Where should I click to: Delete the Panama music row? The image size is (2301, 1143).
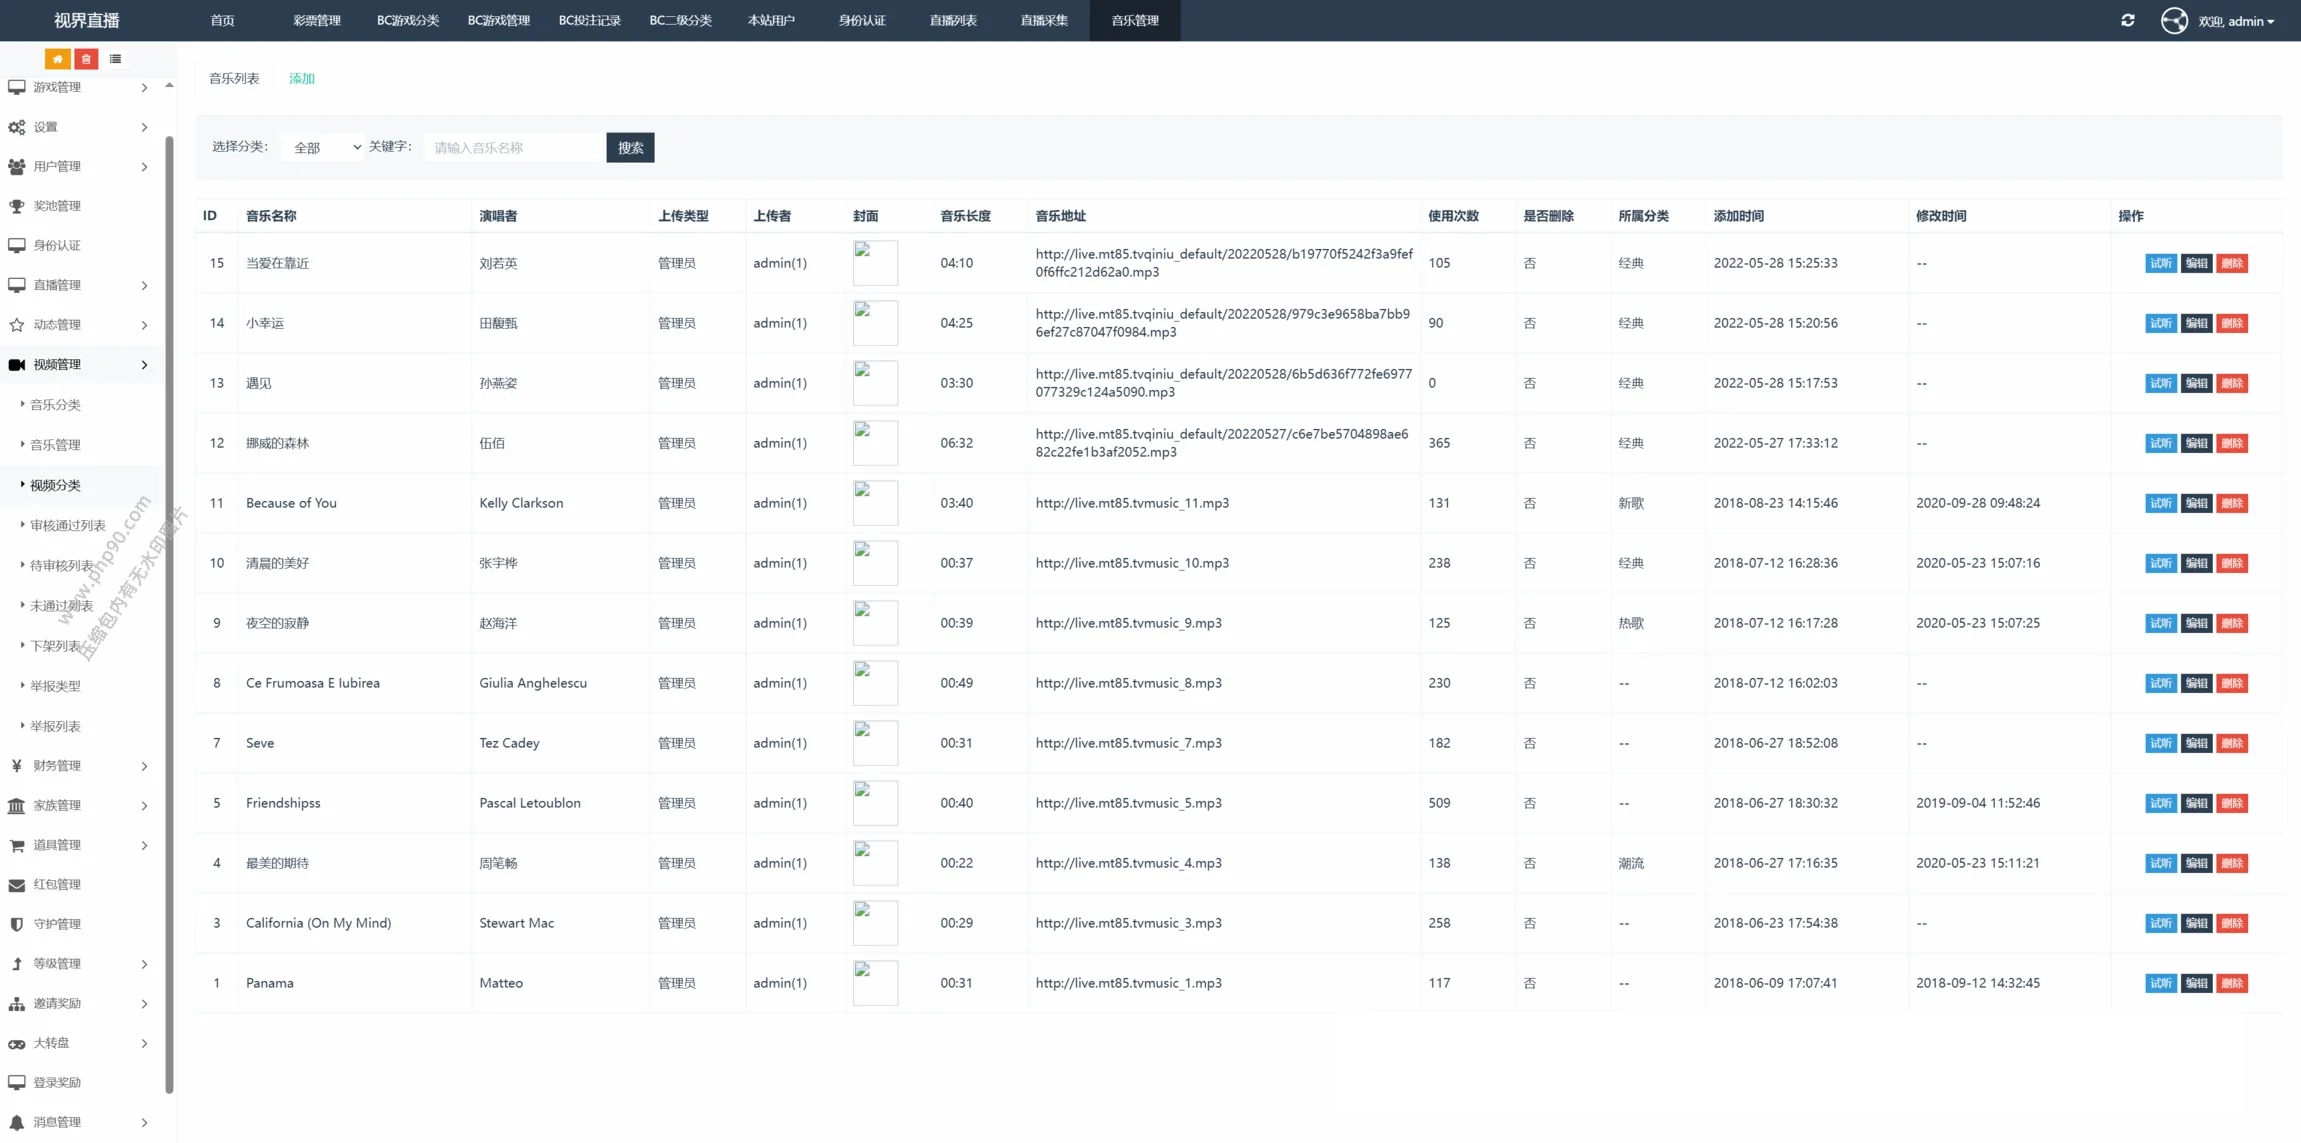tap(2232, 983)
